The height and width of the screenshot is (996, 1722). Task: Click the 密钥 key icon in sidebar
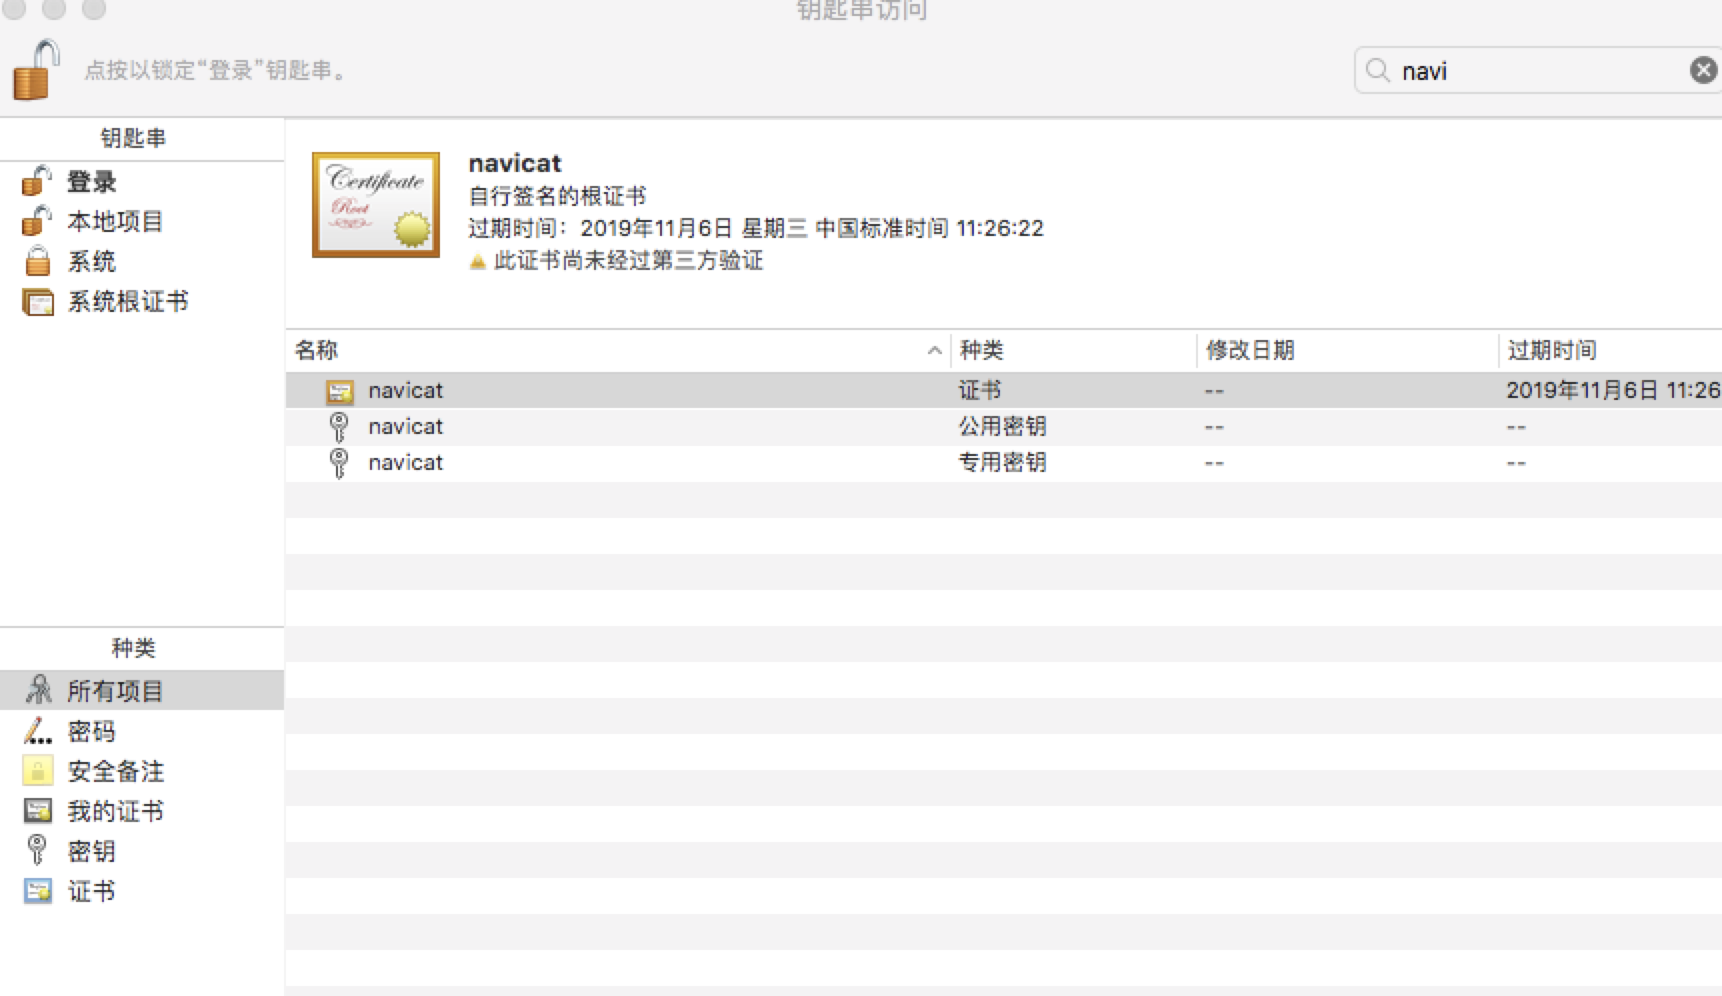click(37, 850)
